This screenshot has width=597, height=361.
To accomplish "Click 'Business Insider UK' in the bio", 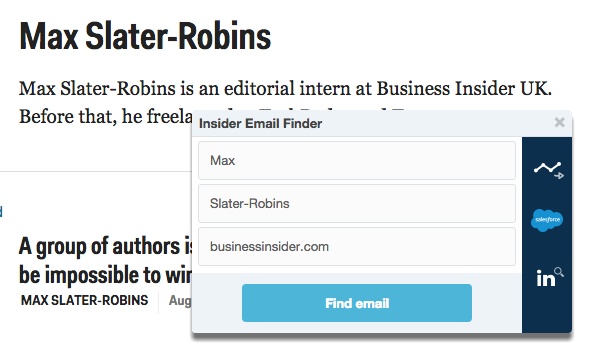I will click(x=464, y=89).
